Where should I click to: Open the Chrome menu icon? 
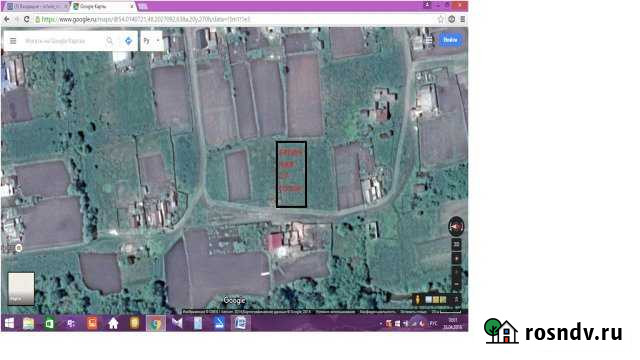(462, 19)
